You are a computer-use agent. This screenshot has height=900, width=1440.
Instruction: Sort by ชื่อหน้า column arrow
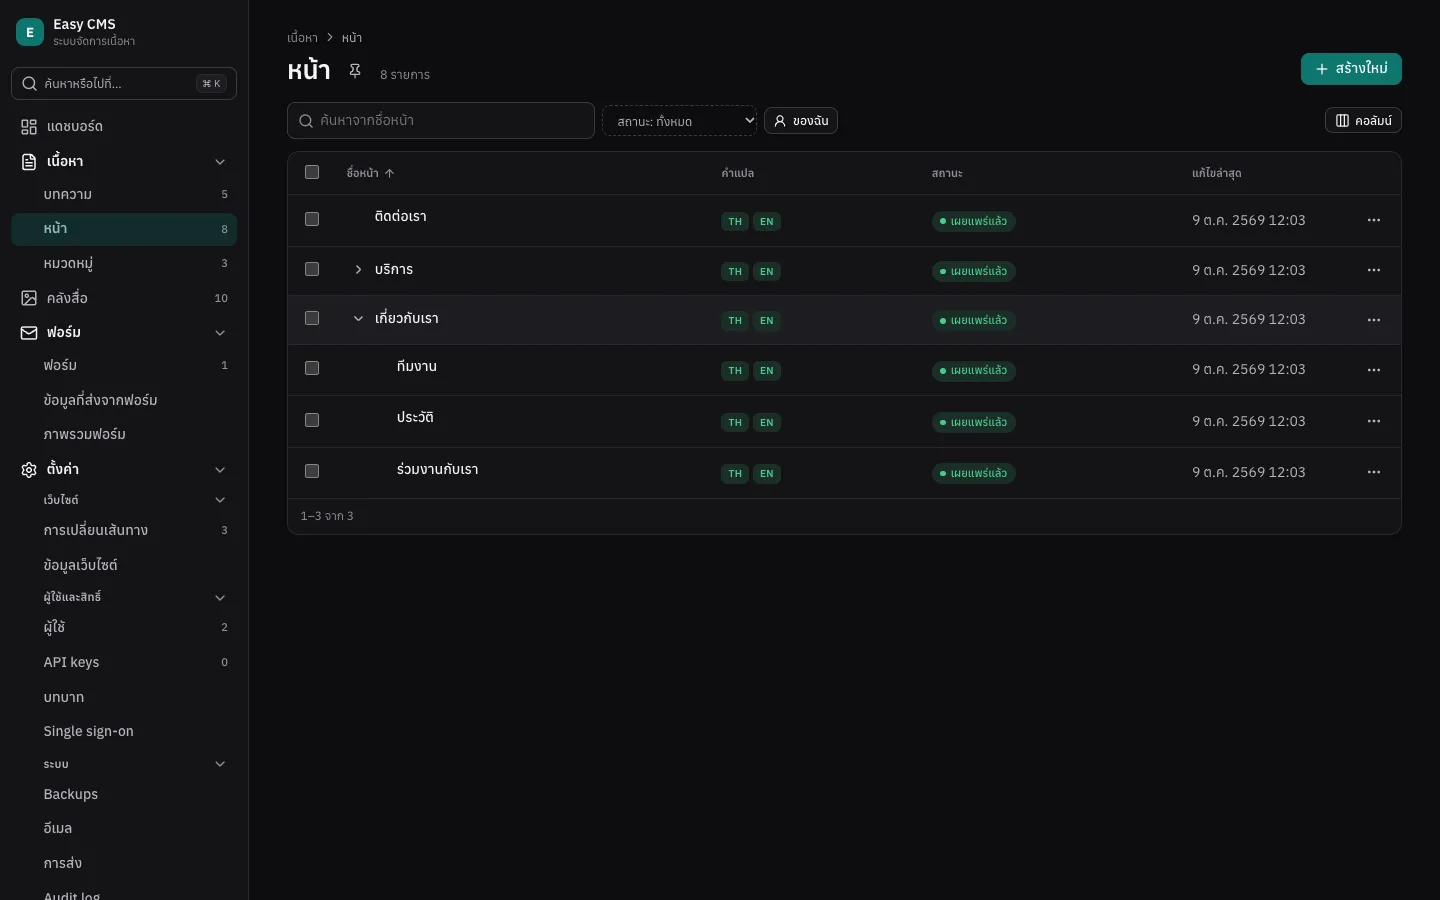(389, 173)
